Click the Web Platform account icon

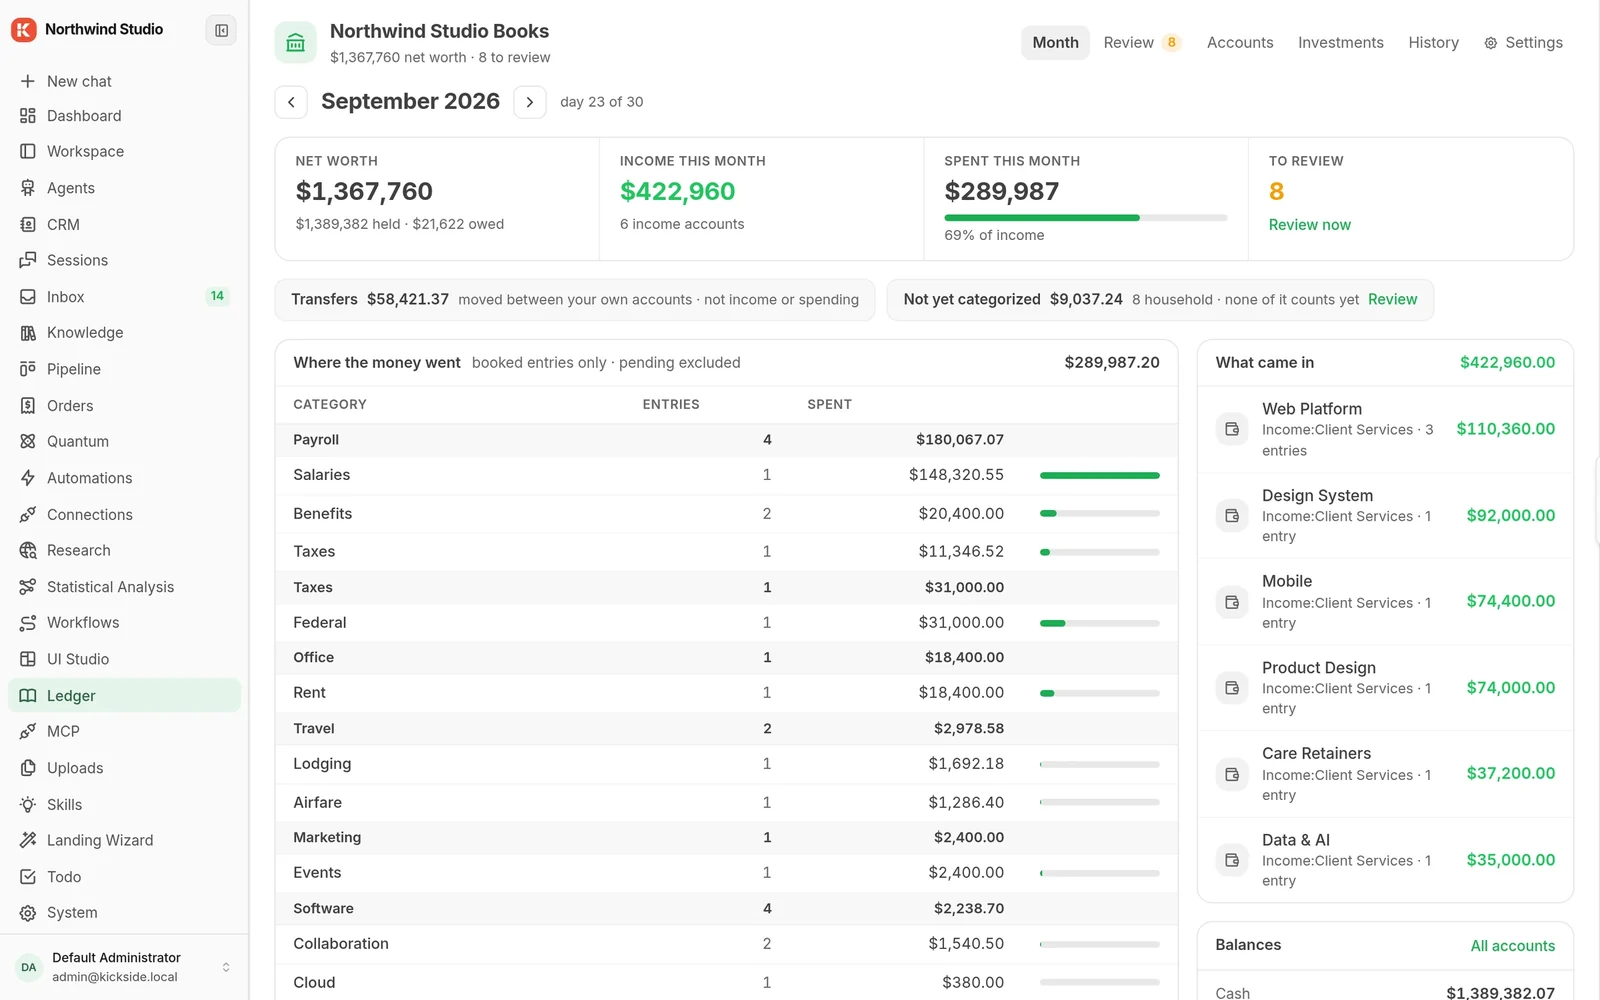click(x=1232, y=429)
